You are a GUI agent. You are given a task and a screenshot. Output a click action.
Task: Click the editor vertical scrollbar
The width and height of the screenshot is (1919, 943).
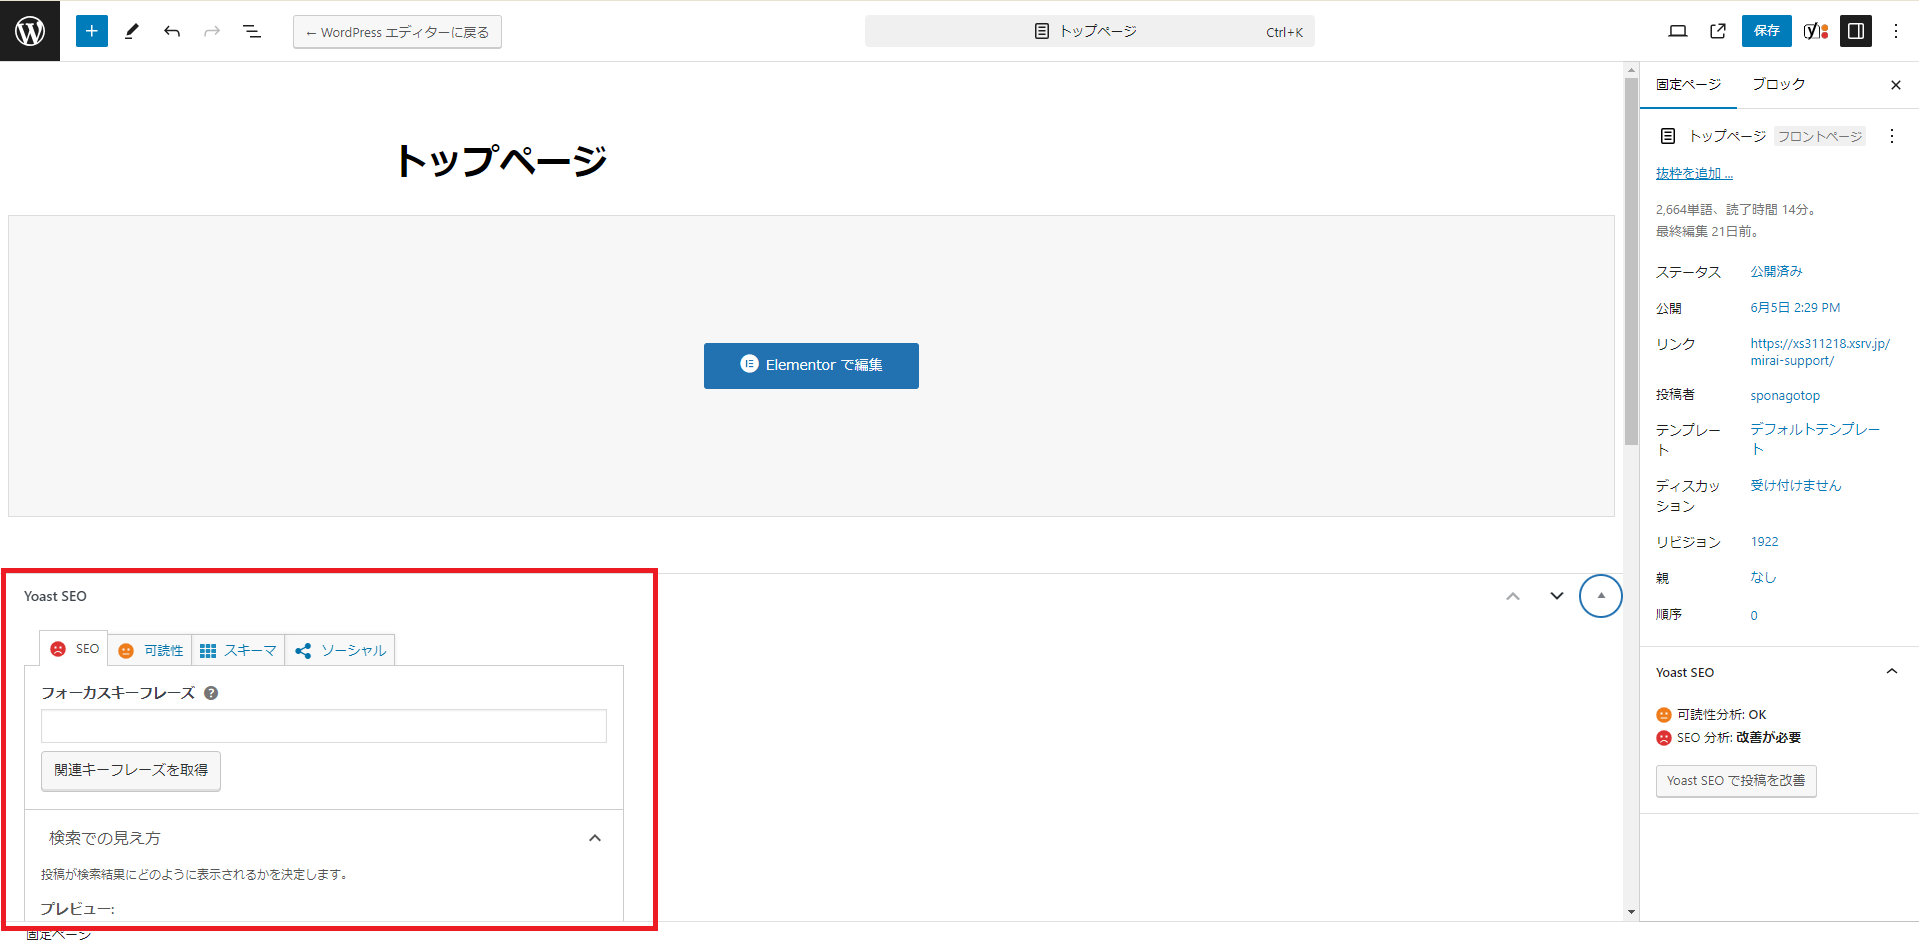coord(1631,260)
